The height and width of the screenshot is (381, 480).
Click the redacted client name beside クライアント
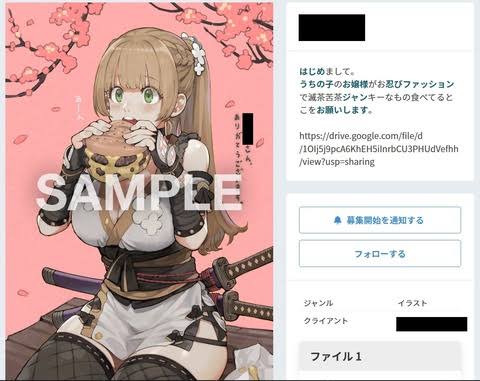[432, 324]
